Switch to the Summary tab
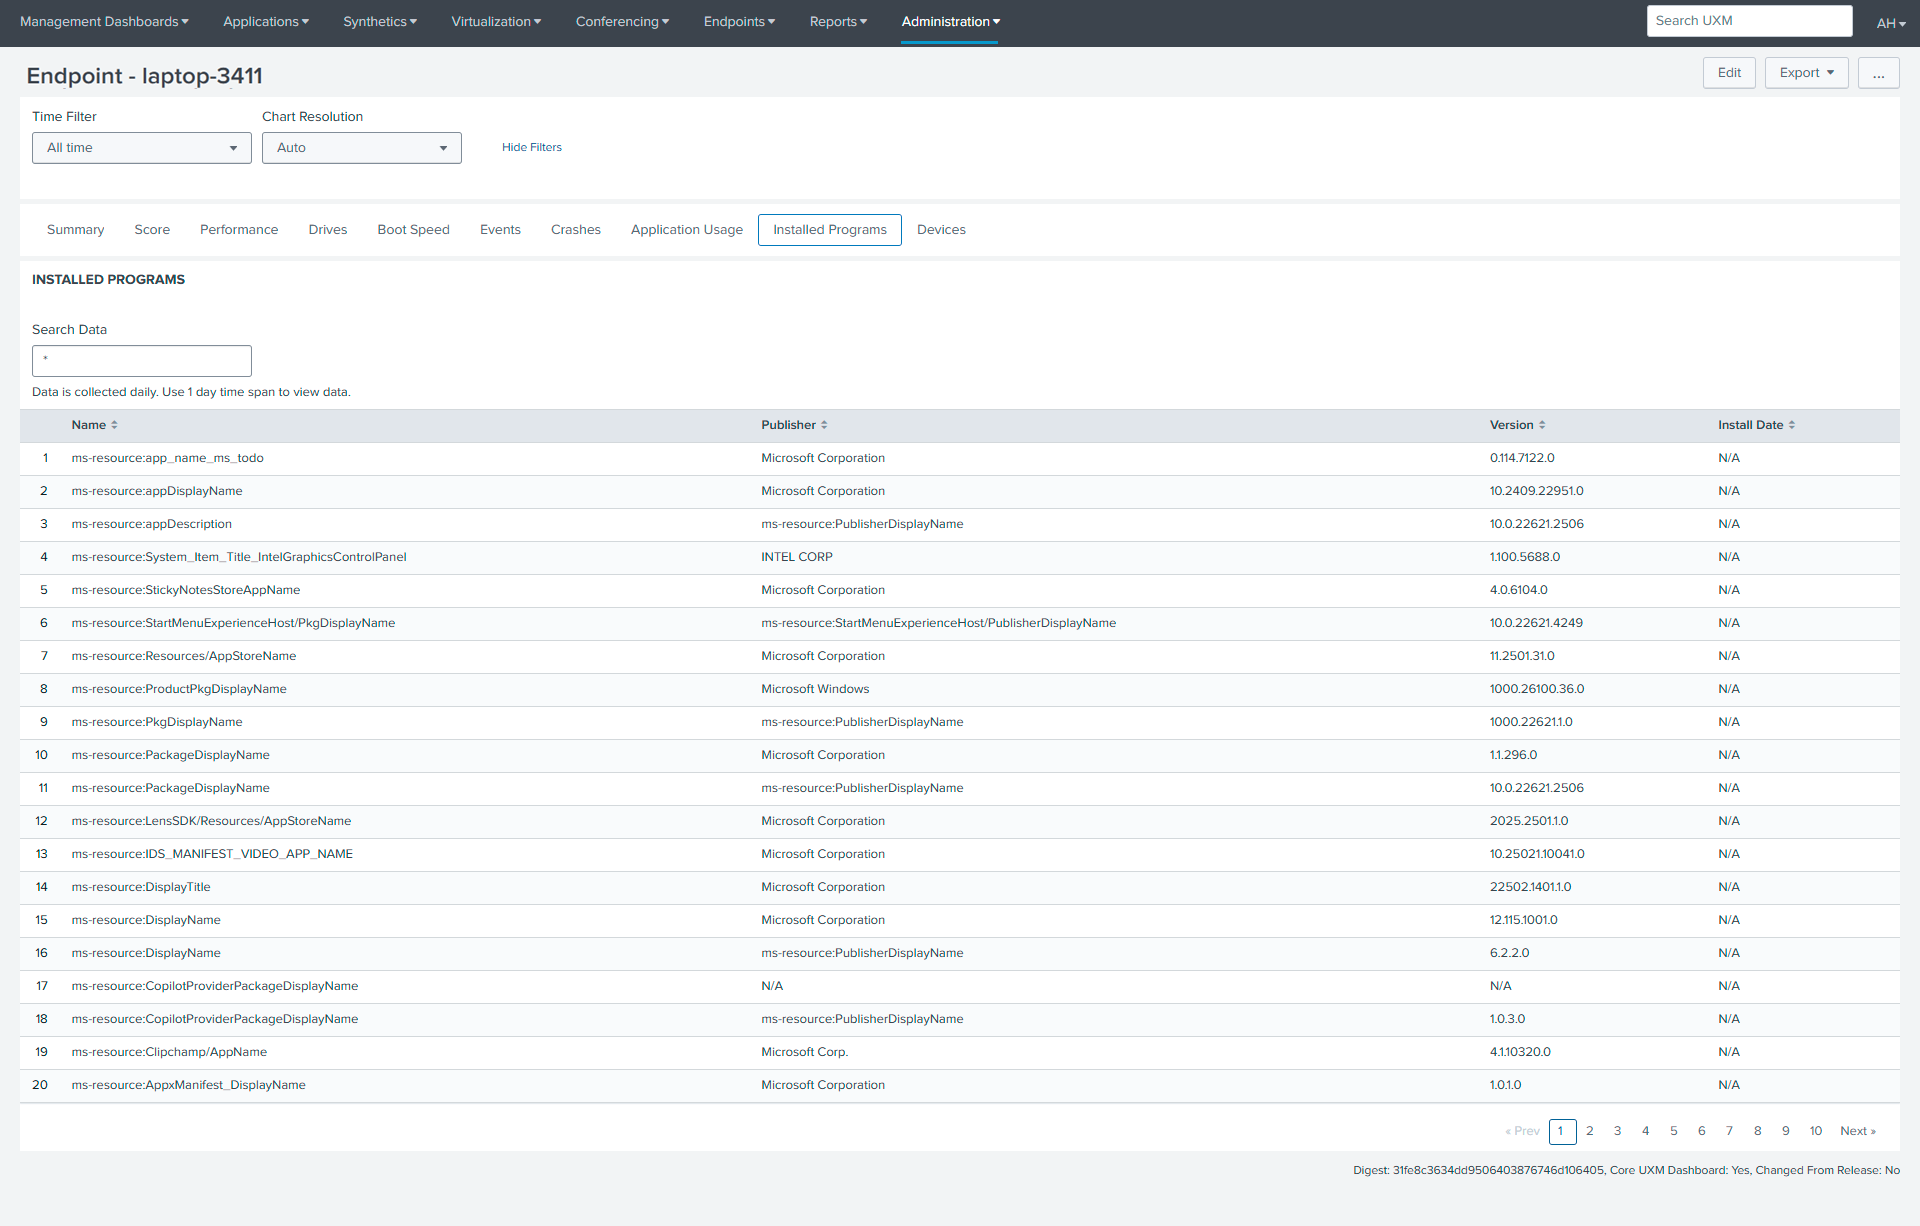 [75, 230]
